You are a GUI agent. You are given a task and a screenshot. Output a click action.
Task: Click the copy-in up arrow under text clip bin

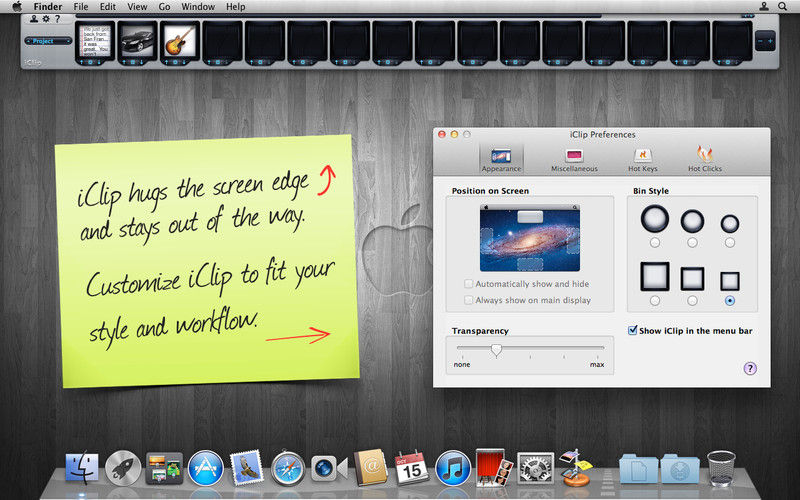82,62
